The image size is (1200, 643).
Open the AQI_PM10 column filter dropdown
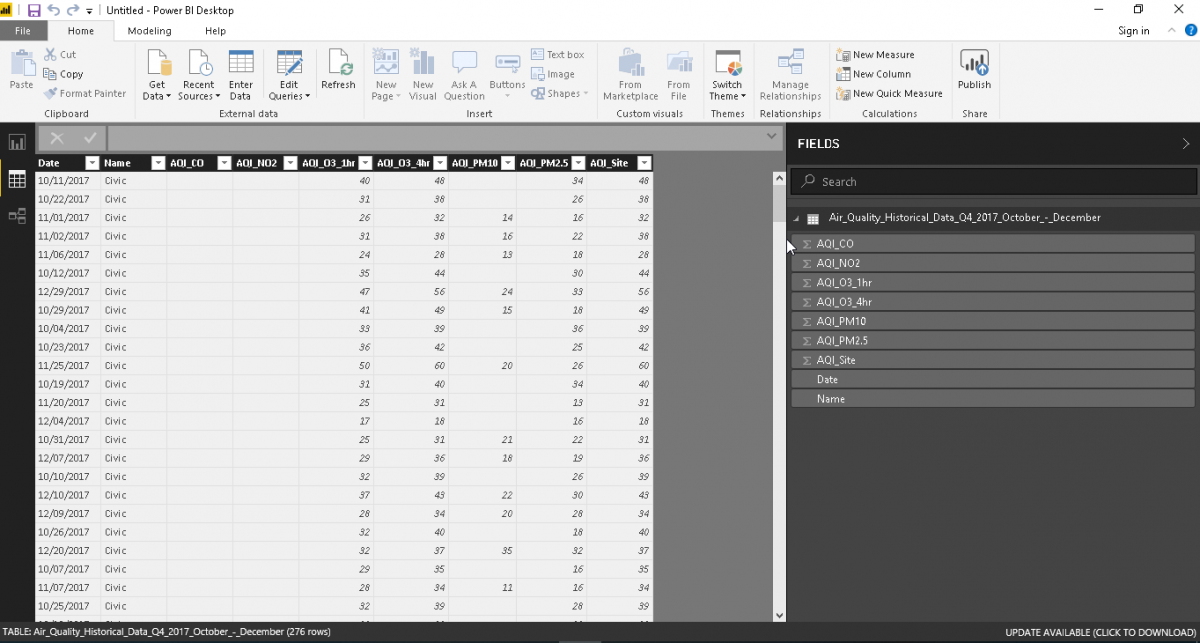click(508, 163)
